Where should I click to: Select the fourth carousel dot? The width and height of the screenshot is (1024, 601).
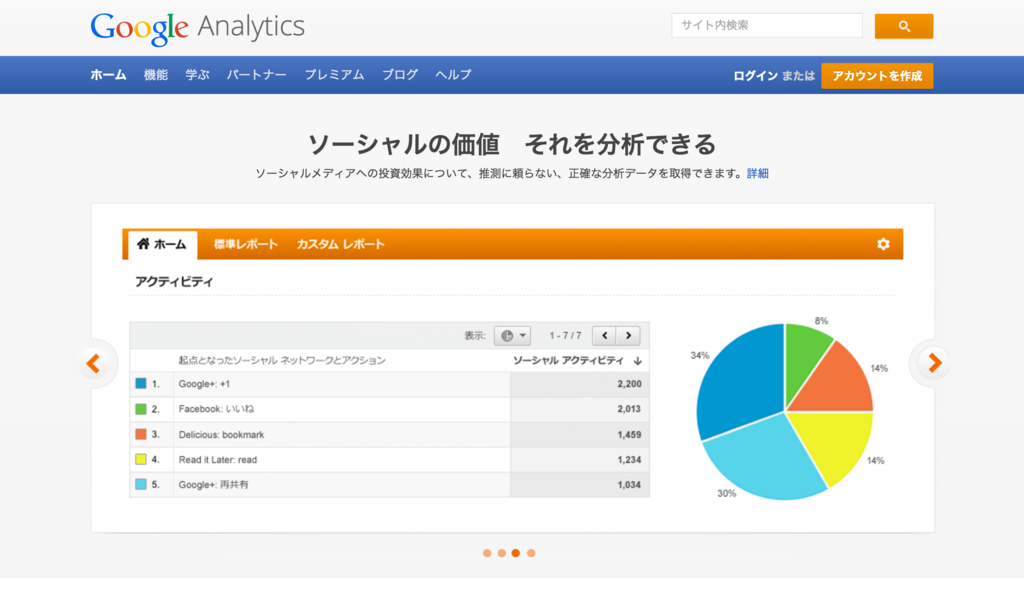(531, 553)
